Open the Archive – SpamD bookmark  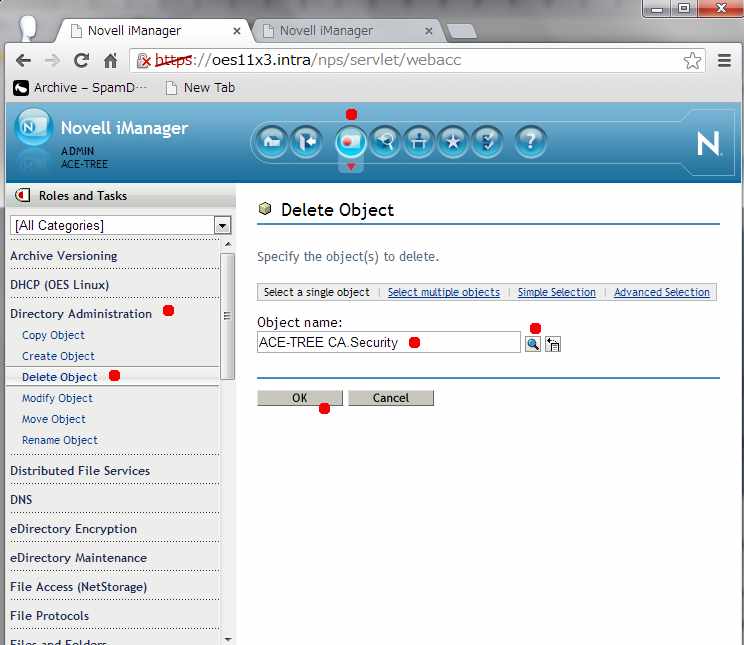point(80,88)
